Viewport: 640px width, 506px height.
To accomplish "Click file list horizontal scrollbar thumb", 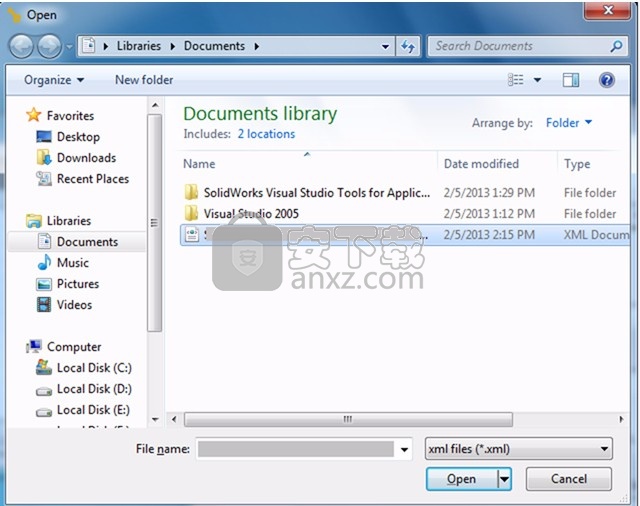I will [x=348, y=419].
